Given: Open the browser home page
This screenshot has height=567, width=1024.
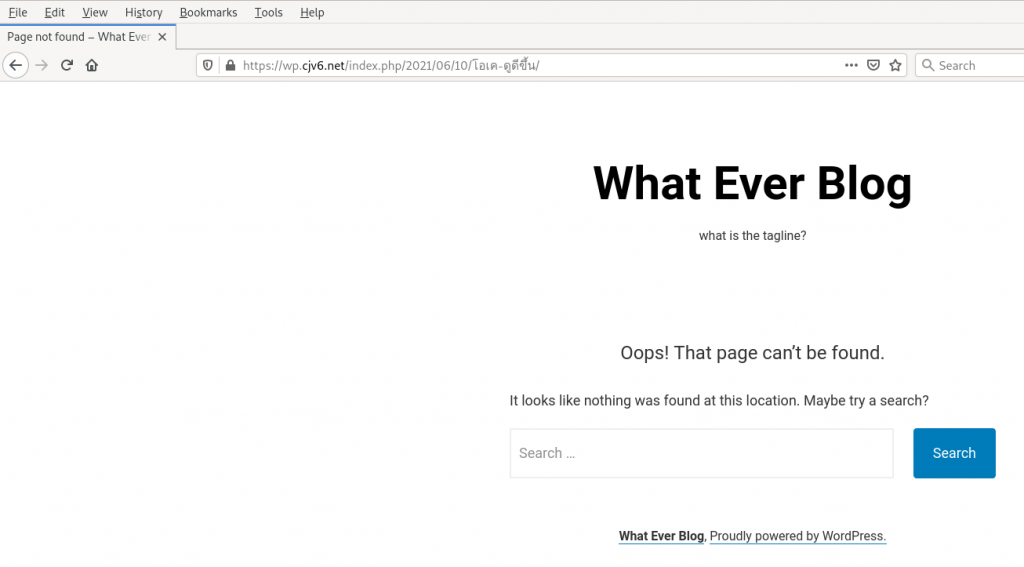Looking at the screenshot, I should (x=92, y=65).
